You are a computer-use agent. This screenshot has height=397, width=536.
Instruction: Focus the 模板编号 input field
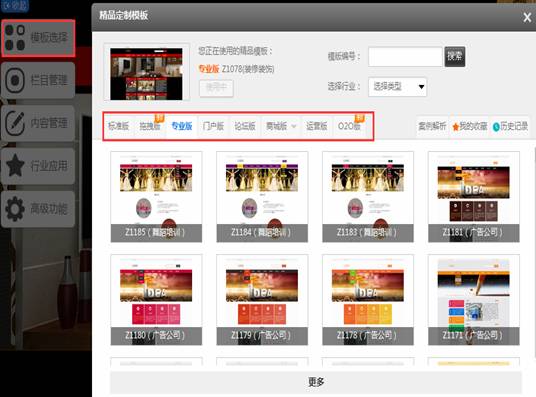click(405, 56)
